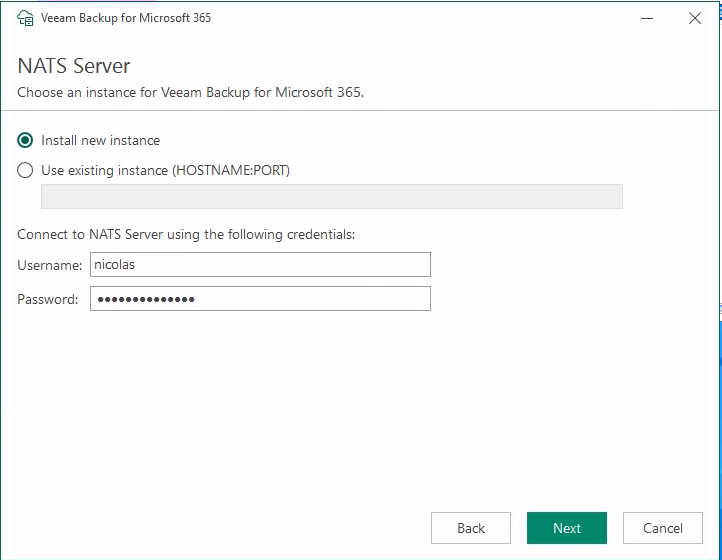
Task: Go back with the Back button
Action: coord(471,528)
